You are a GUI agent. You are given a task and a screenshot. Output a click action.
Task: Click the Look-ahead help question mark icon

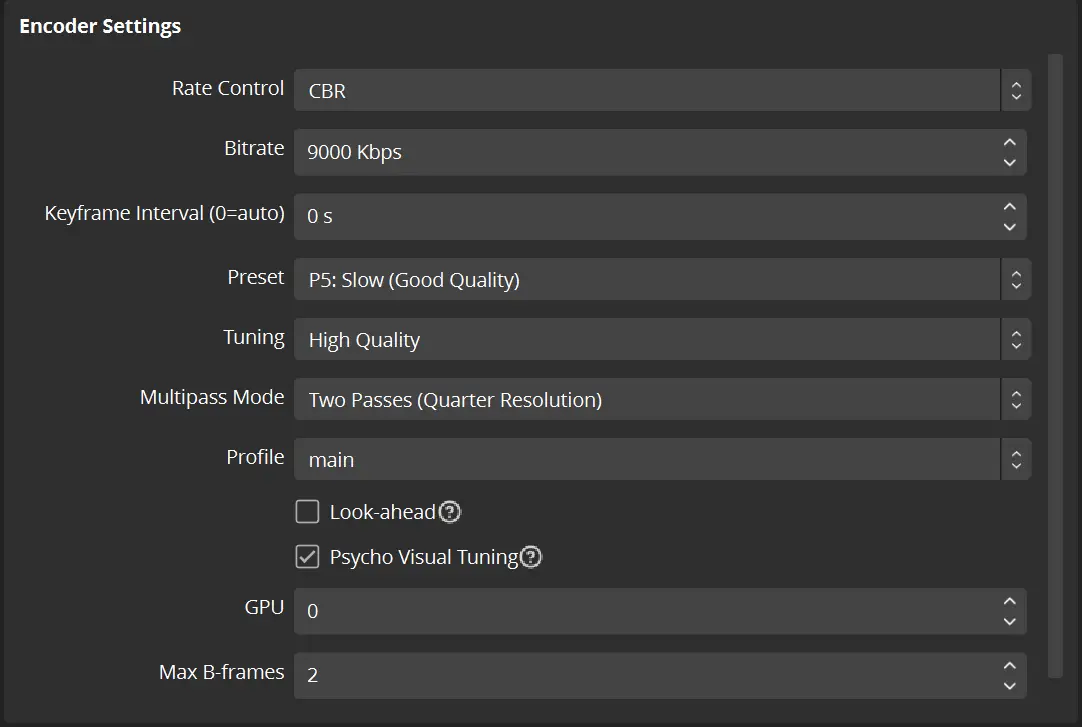point(450,513)
